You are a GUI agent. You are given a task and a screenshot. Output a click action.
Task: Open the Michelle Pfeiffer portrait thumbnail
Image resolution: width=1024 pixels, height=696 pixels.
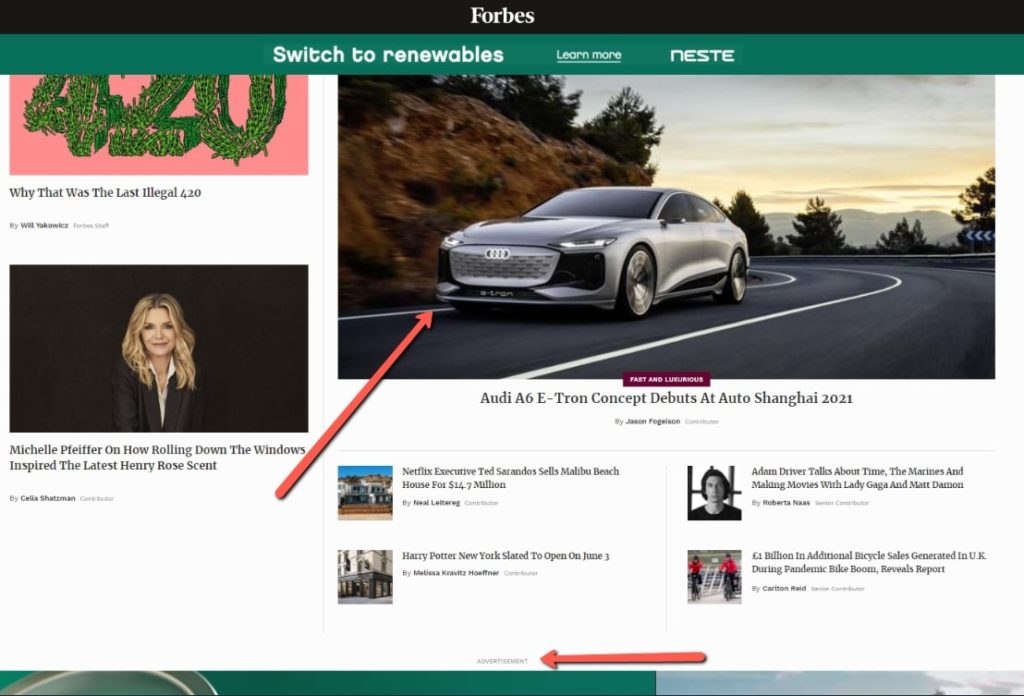pyautogui.click(x=159, y=348)
